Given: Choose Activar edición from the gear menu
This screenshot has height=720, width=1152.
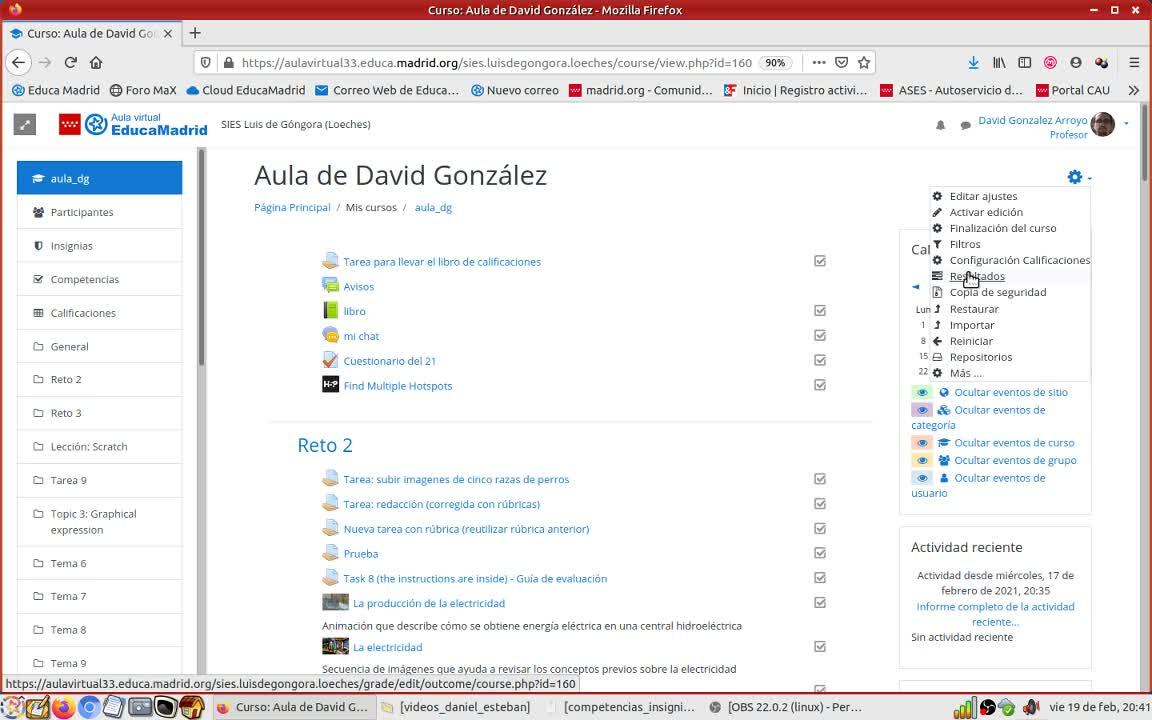Looking at the screenshot, I should pyautogui.click(x=986, y=212).
